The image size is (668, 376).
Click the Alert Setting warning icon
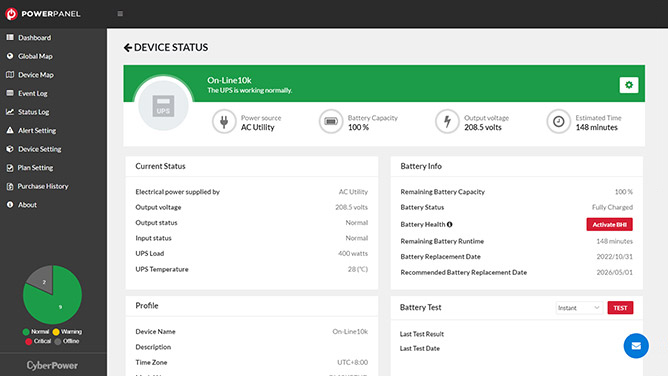(10, 130)
